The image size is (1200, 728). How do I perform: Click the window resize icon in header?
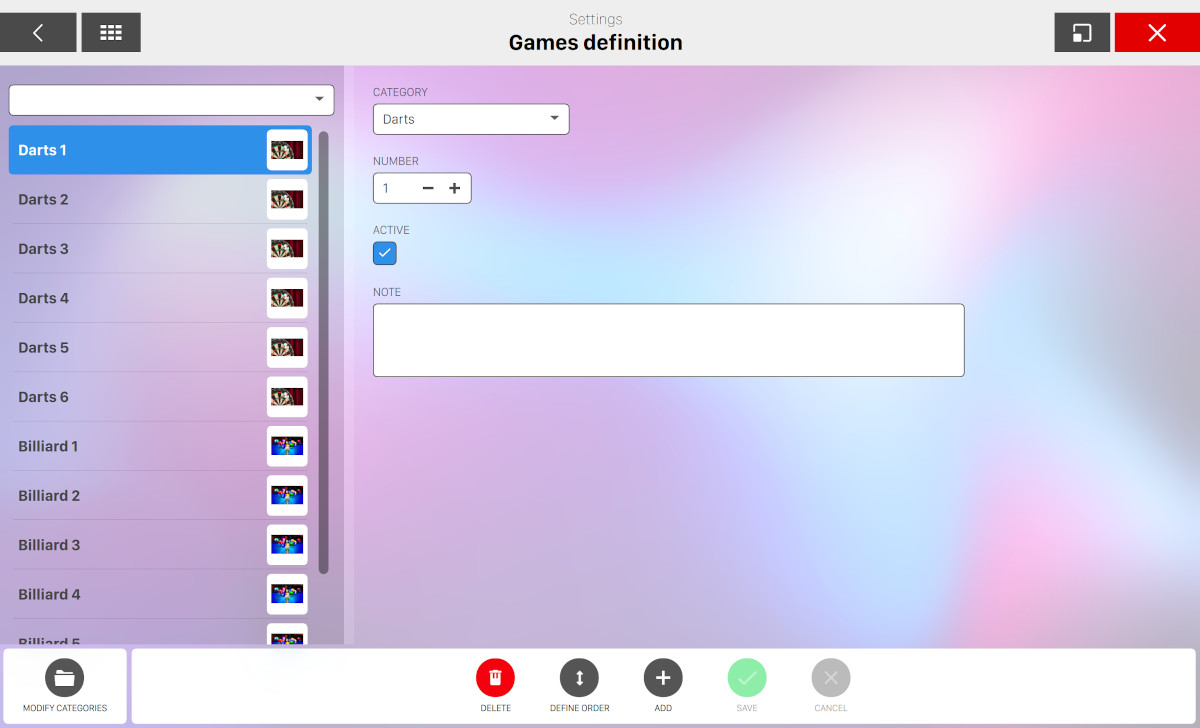[1082, 33]
